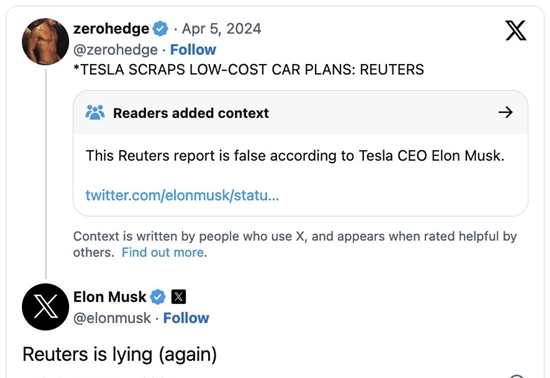This screenshot has width=550, height=378.
Task: Click the zerohedge display name
Action: tap(111, 29)
